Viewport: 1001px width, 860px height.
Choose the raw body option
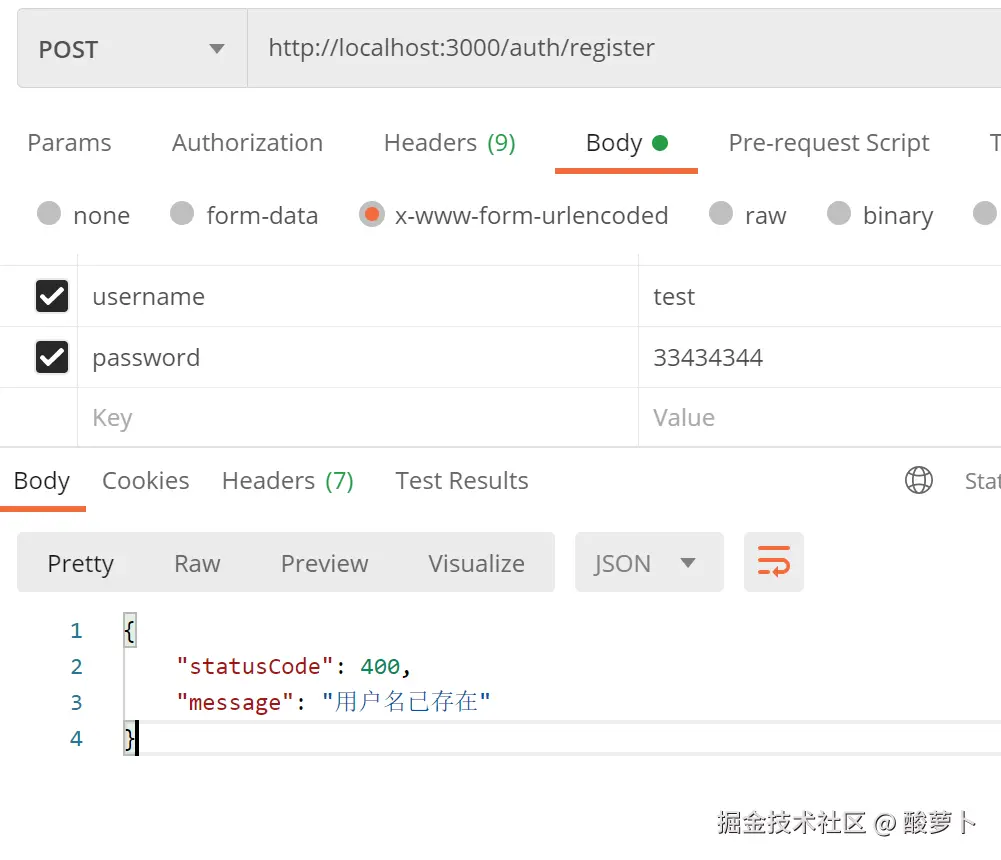721,214
